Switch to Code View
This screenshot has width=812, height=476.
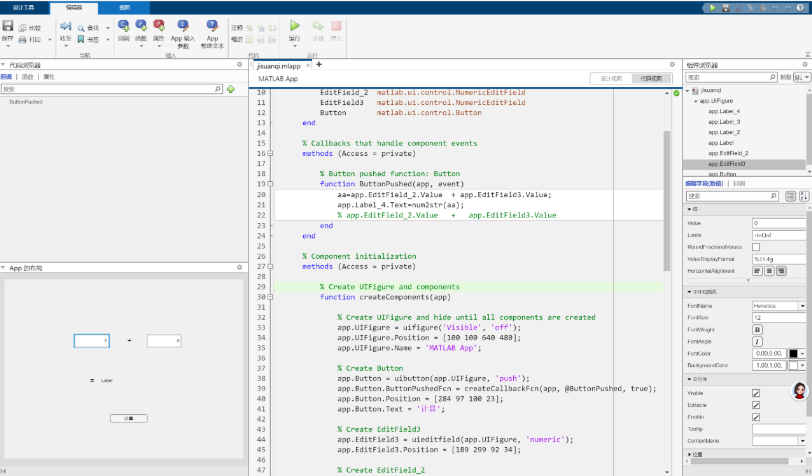[651, 78]
